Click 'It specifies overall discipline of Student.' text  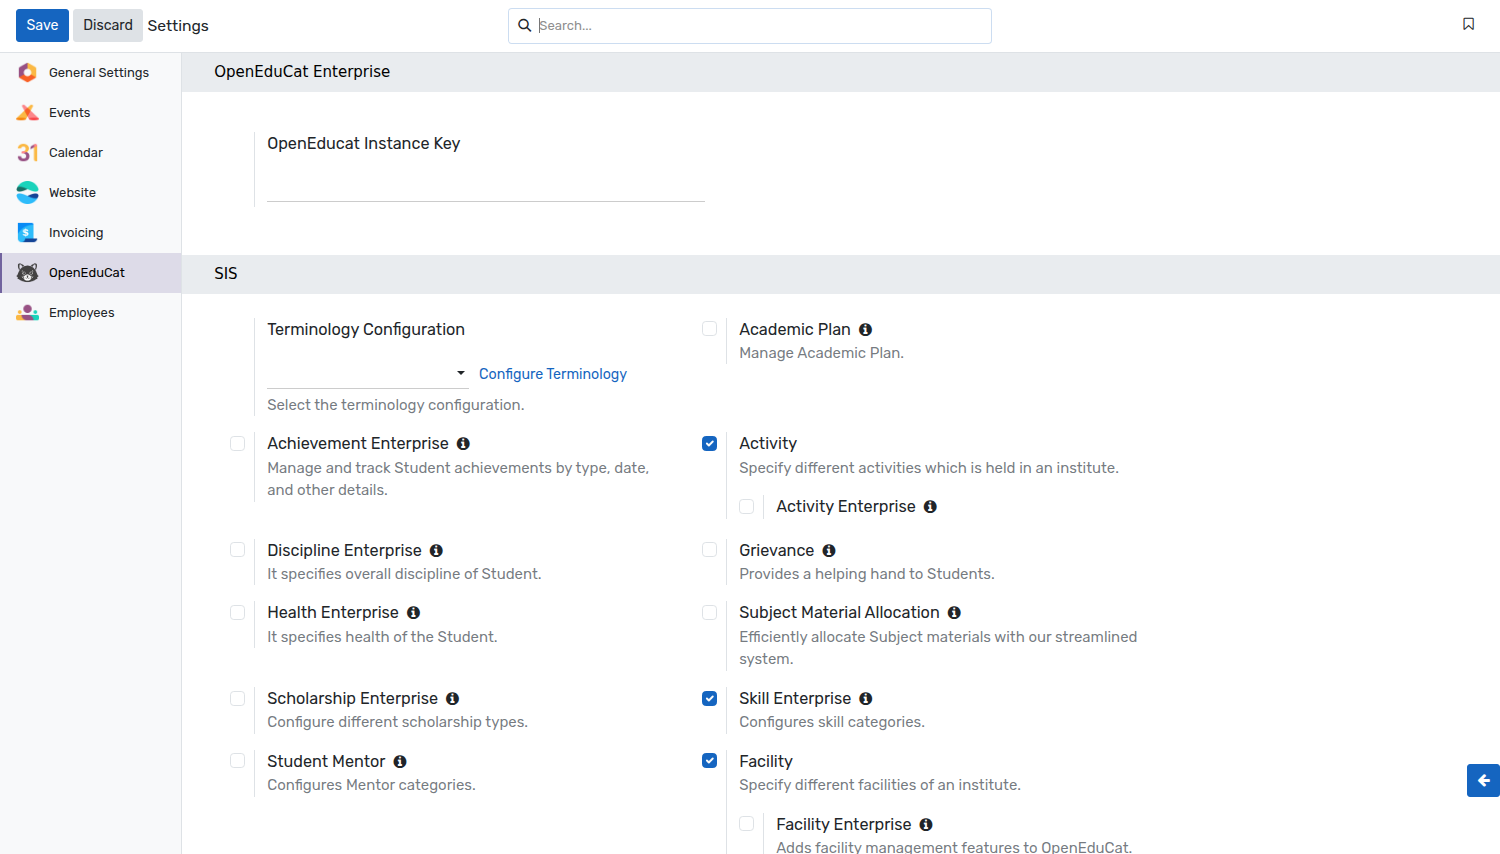[404, 574]
